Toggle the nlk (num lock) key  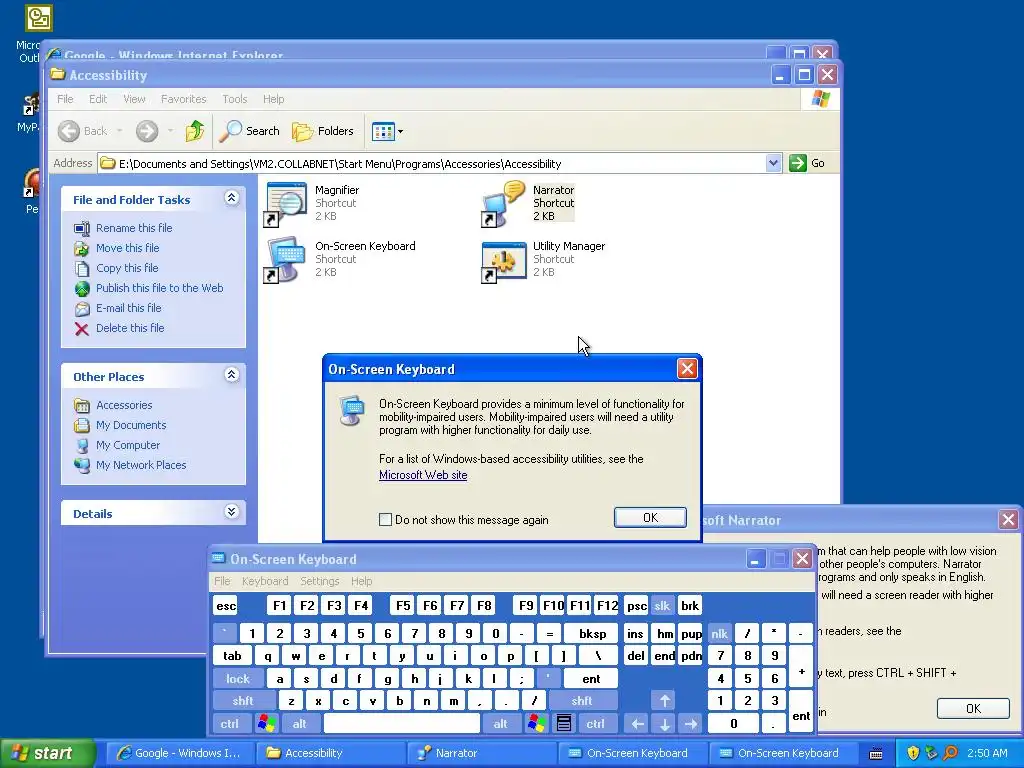720,634
